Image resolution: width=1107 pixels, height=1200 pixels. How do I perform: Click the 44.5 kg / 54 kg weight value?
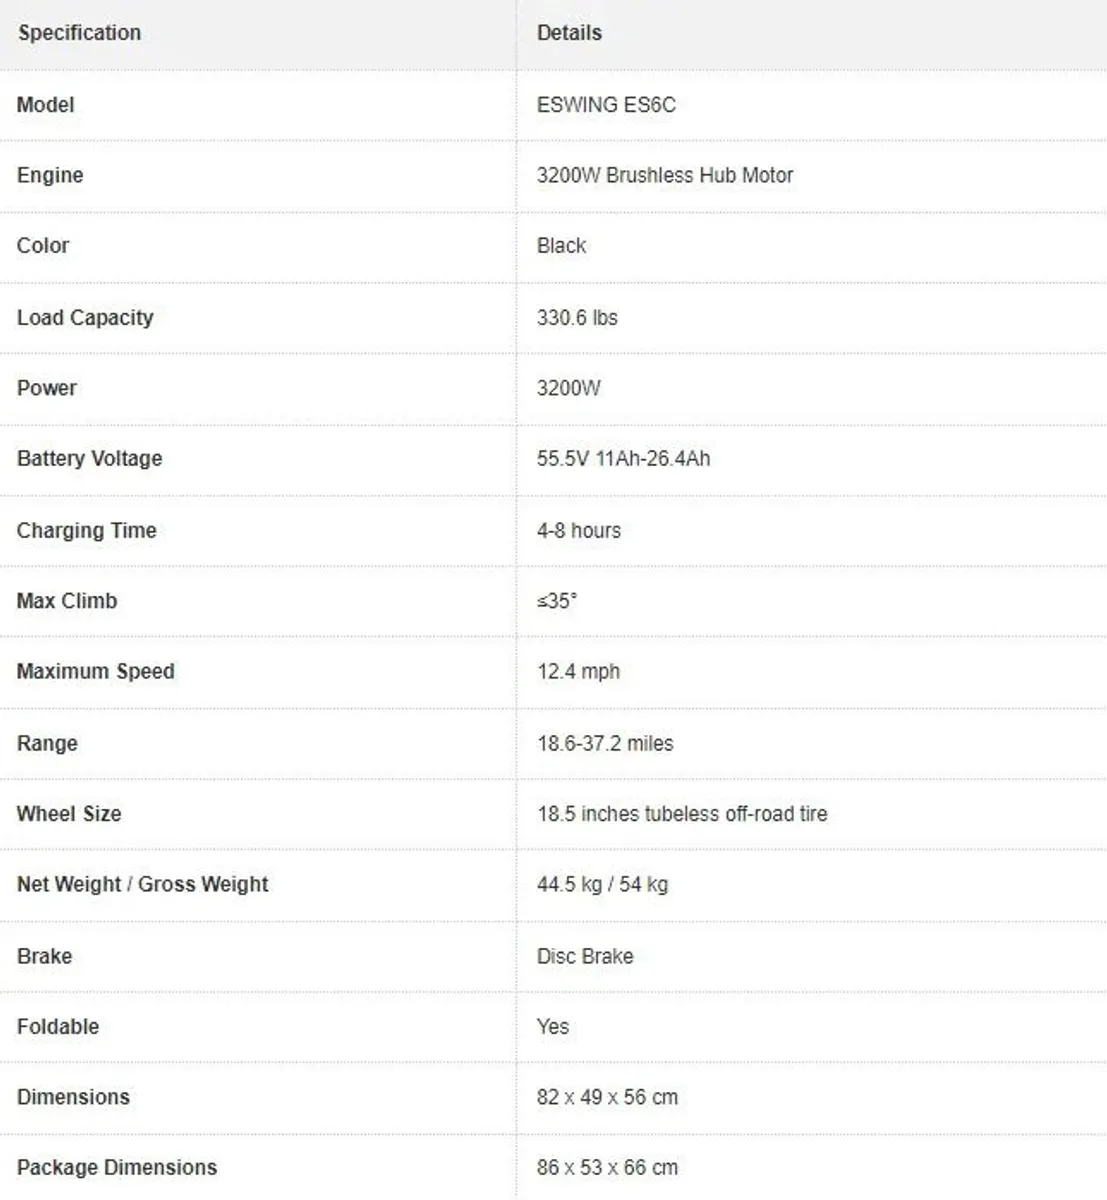(602, 885)
